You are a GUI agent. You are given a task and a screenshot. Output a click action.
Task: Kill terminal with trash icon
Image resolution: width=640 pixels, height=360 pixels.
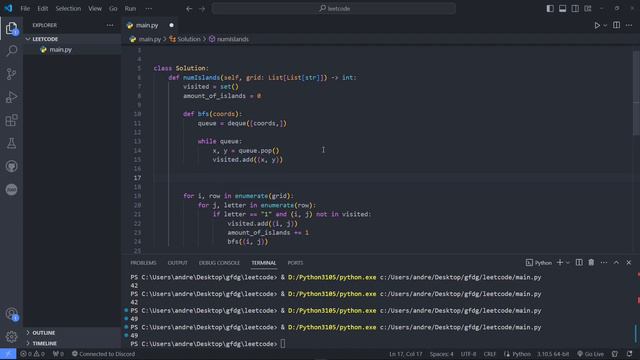tap(591, 262)
